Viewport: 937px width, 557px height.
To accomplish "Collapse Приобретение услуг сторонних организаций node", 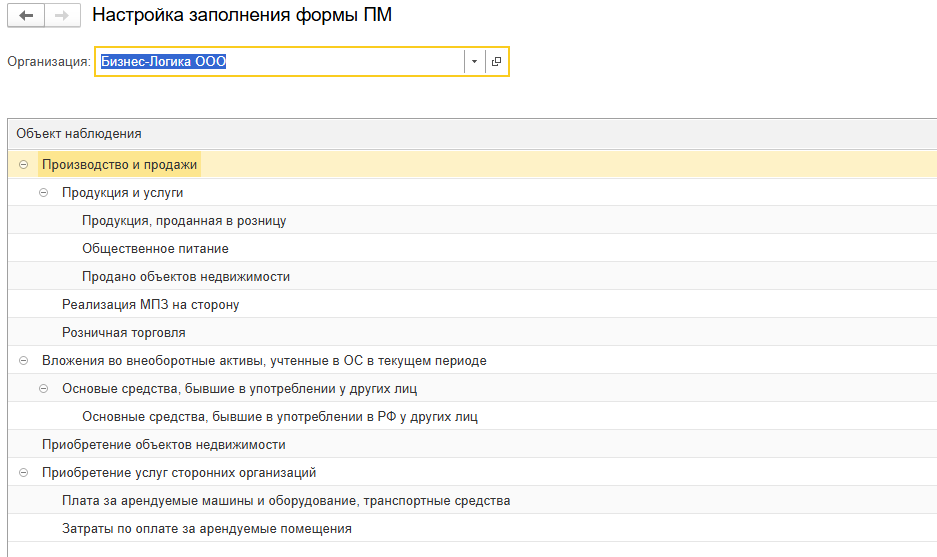I will 23,473.
